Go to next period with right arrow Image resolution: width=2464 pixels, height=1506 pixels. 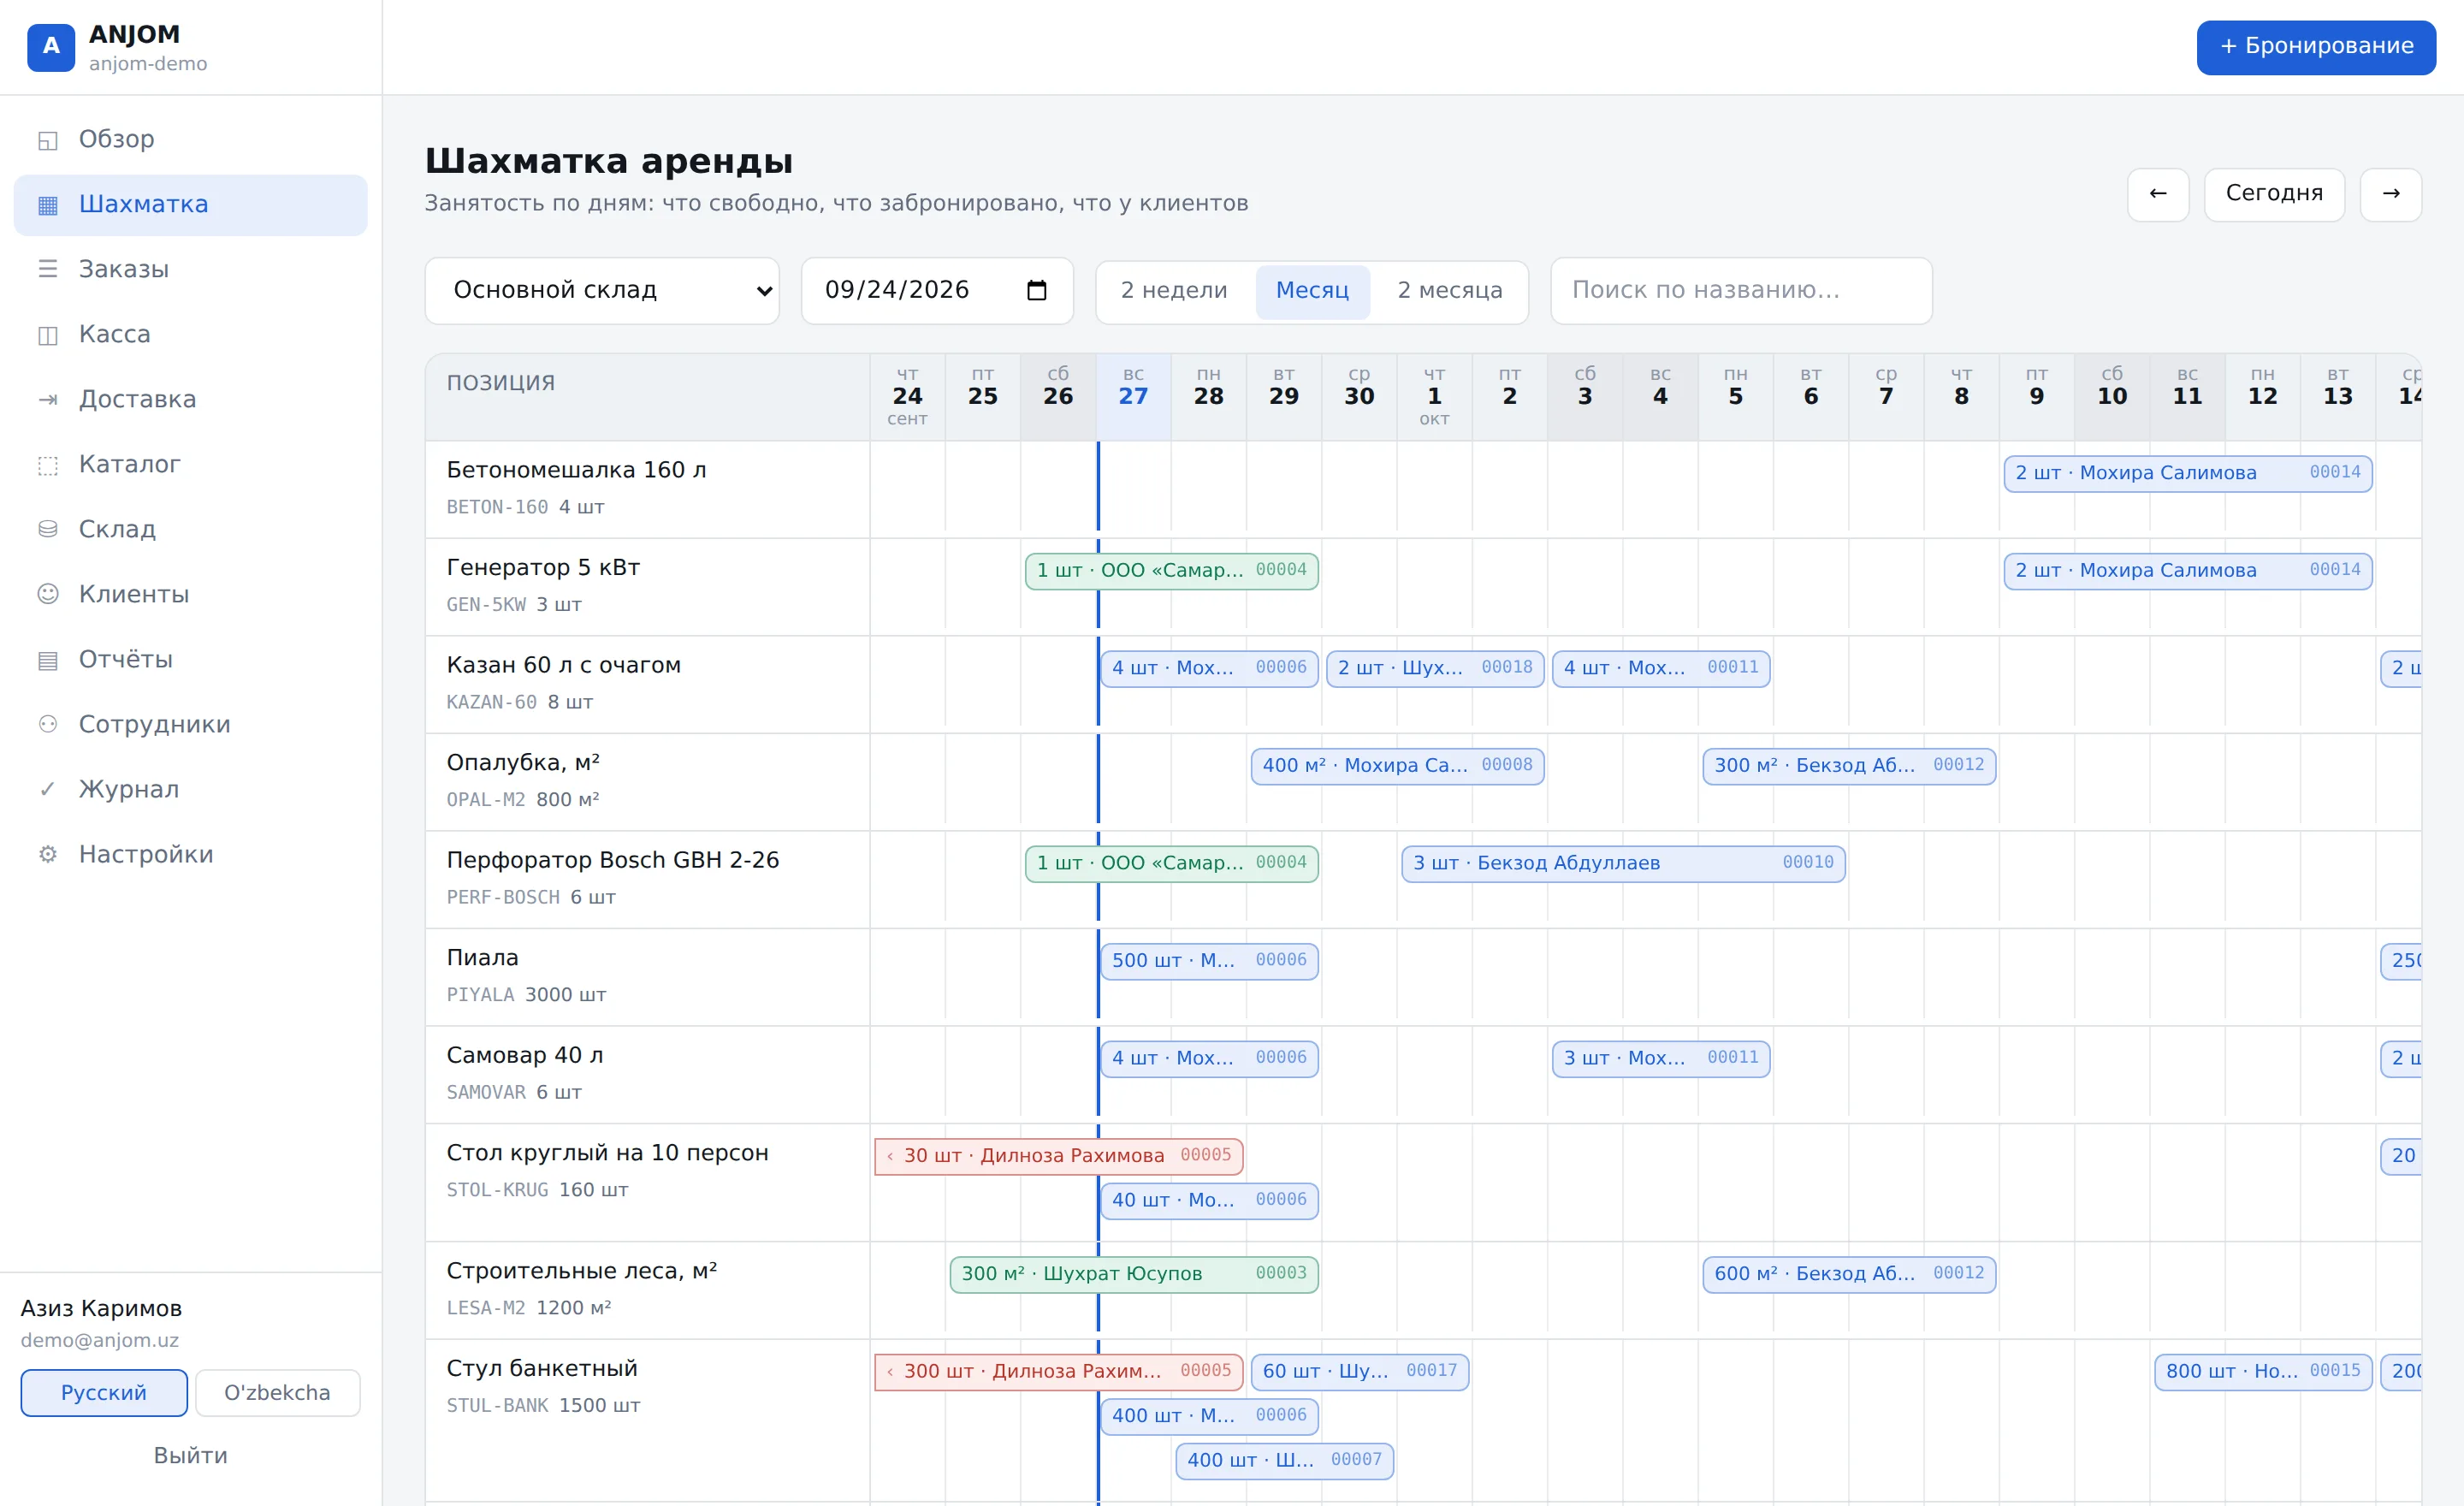click(x=2390, y=194)
